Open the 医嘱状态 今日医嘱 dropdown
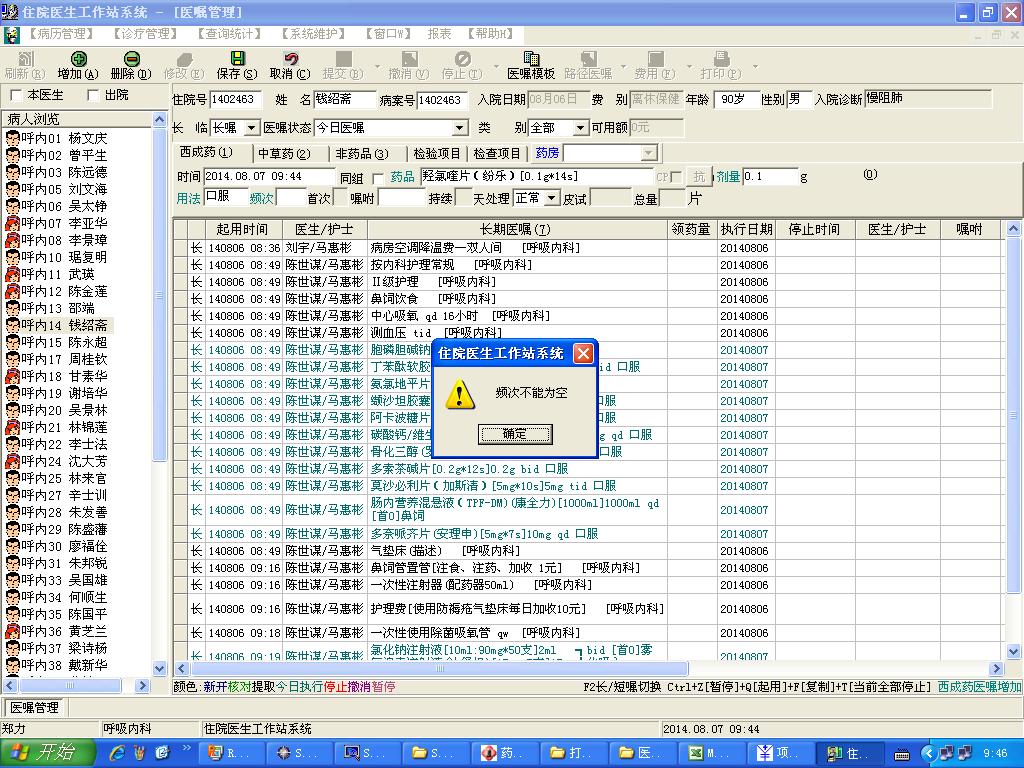 pyautogui.click(x=460, y=128)
